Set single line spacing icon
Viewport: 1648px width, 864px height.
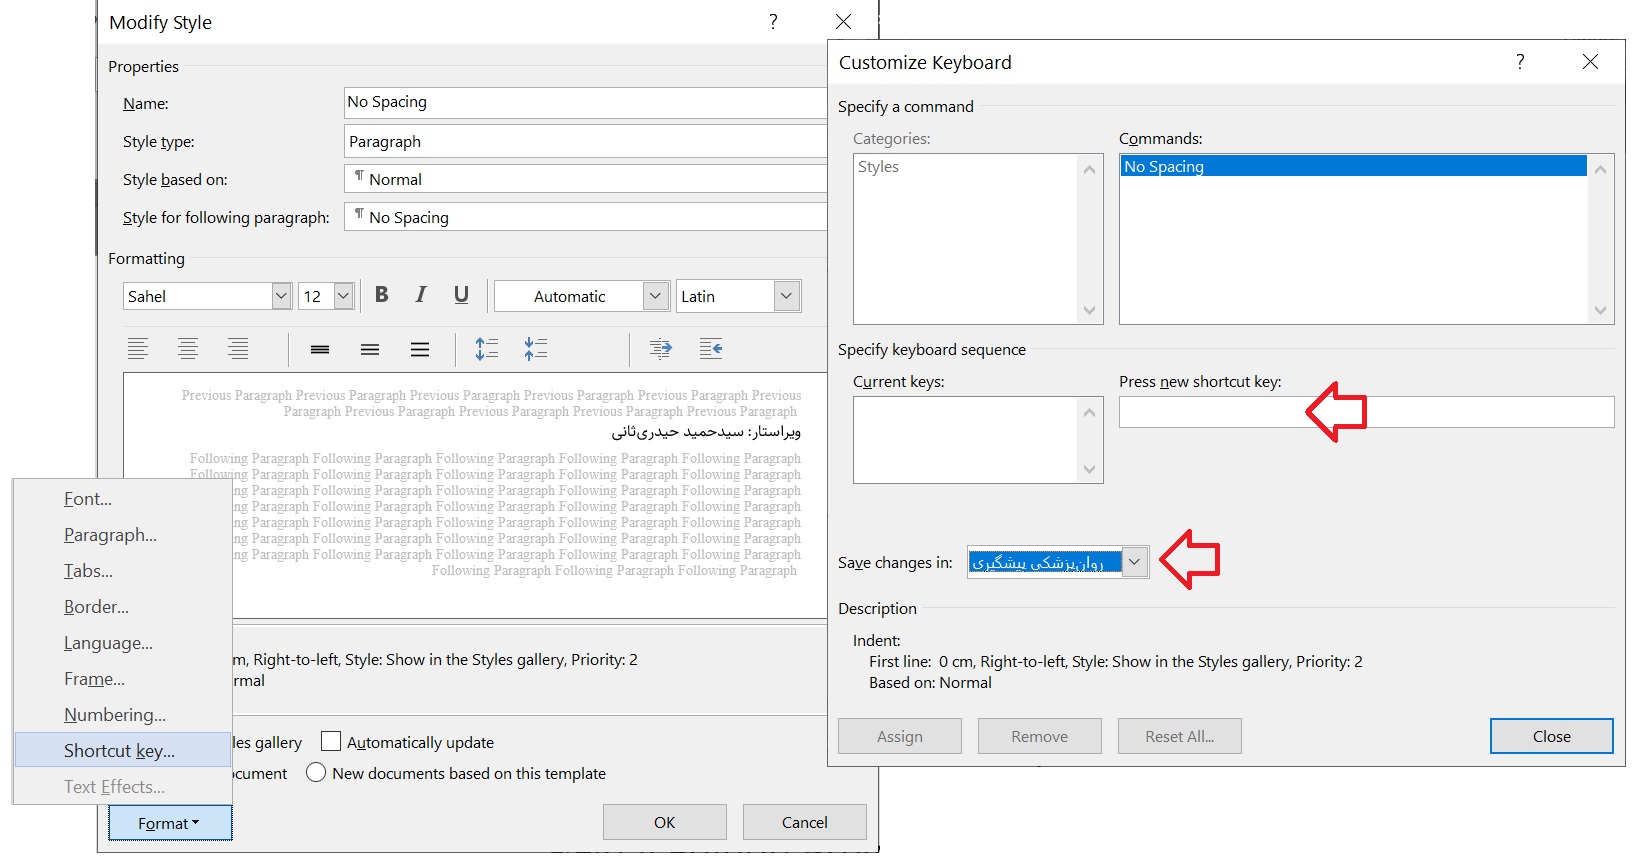pyautogui.click(x=320, y=349)
